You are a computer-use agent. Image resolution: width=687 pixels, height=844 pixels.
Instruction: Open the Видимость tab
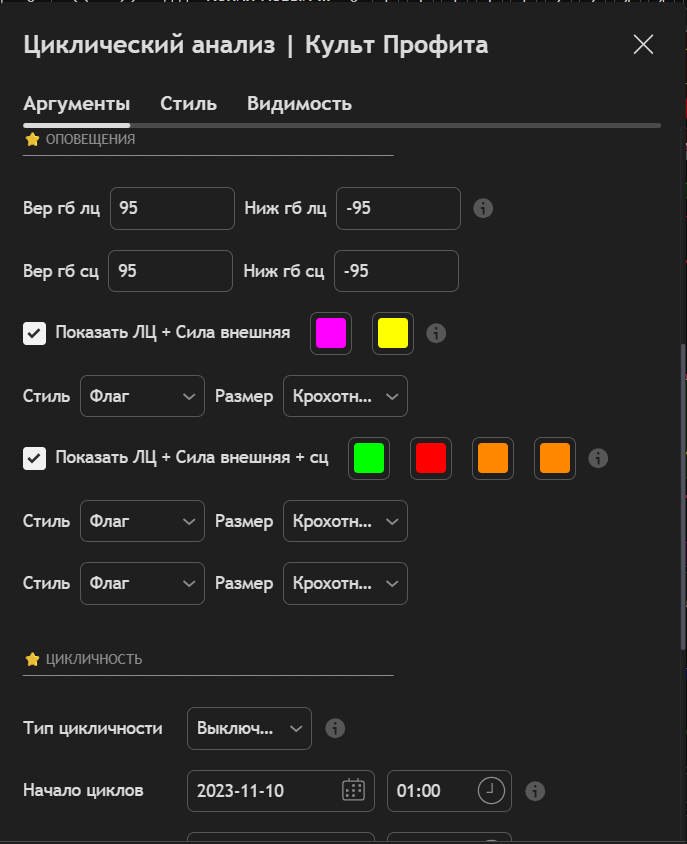299,104
